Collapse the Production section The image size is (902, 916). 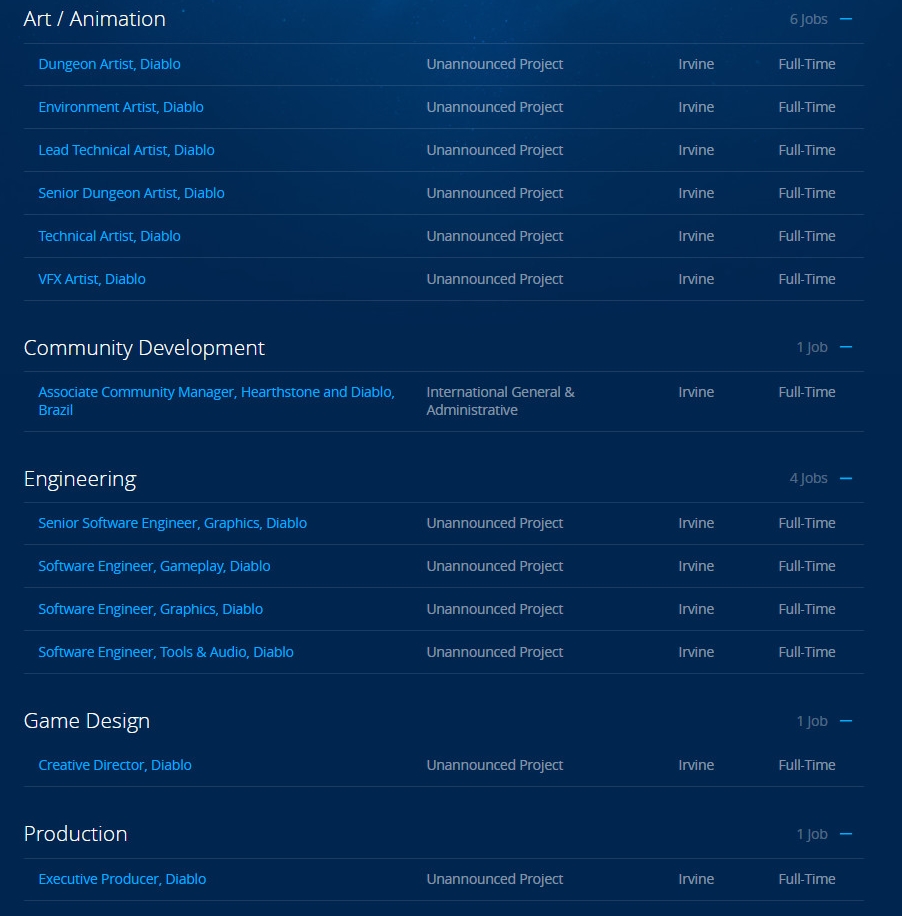(x=845, y=834)
